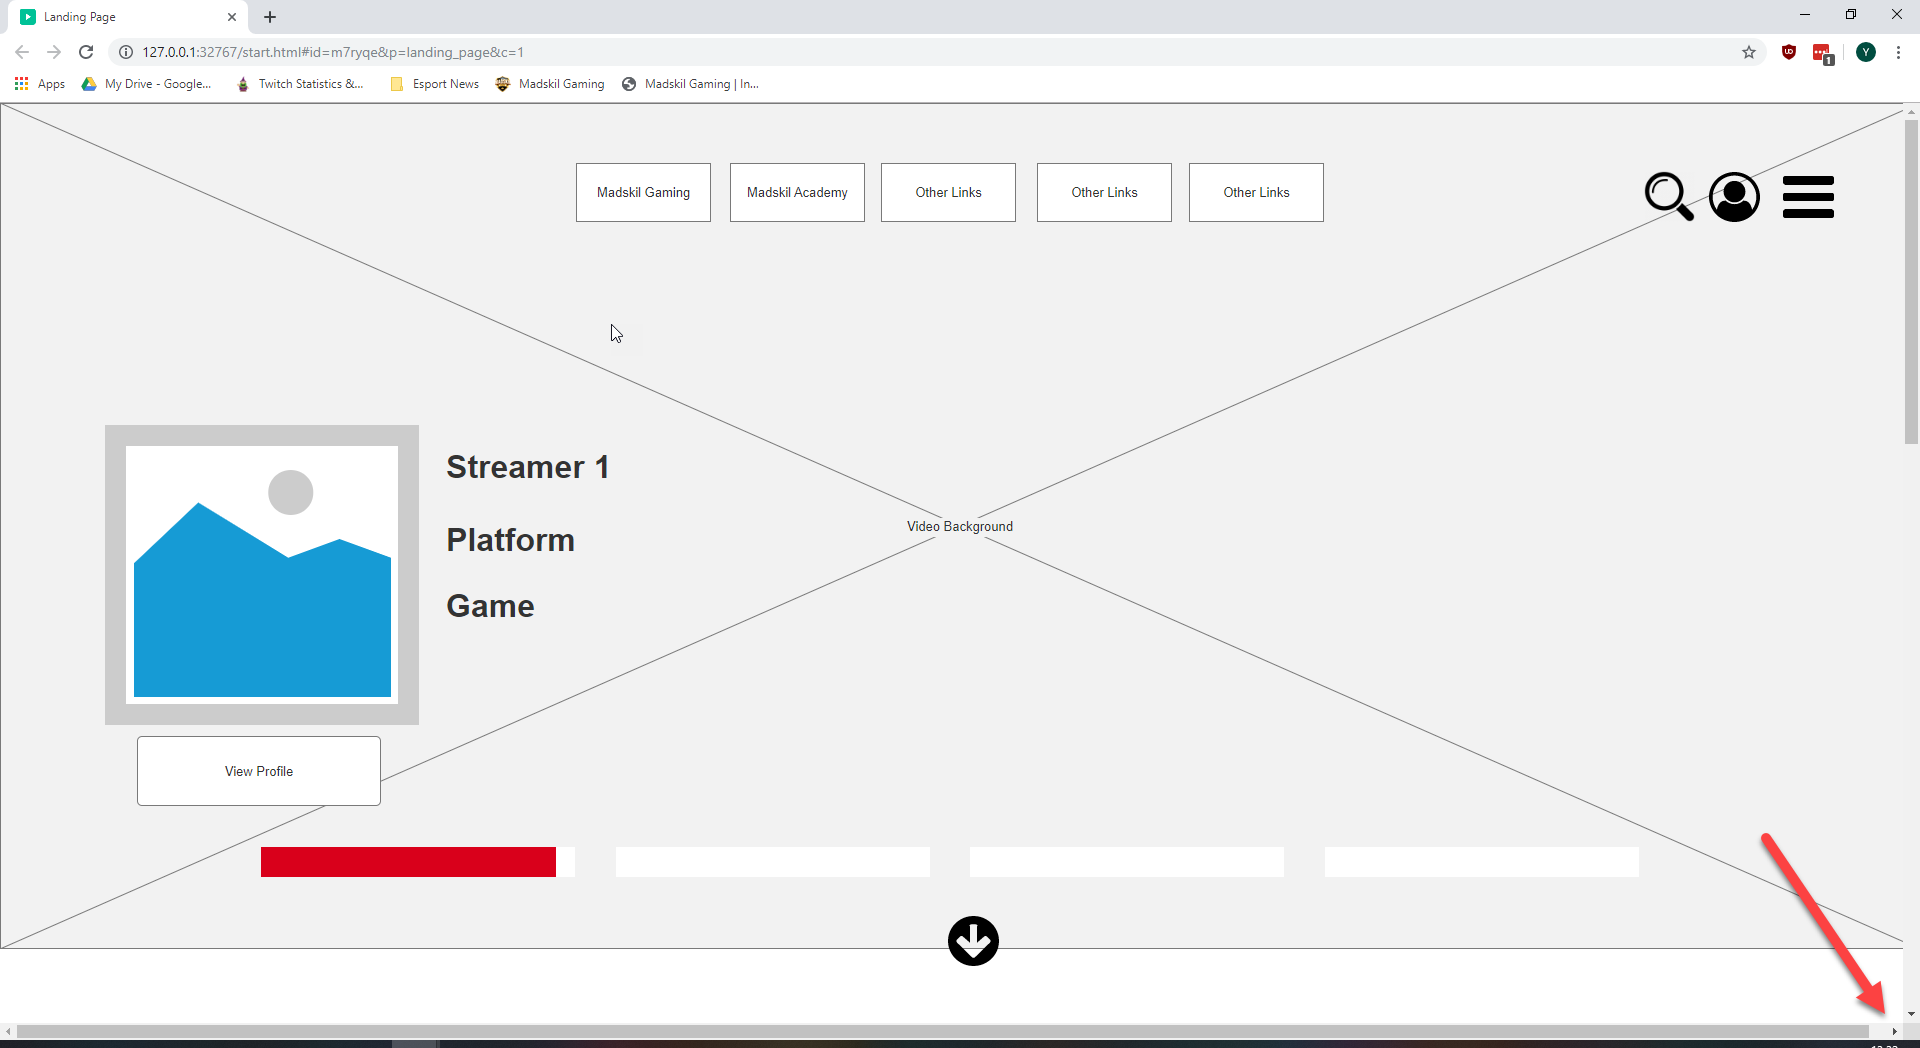Reload the page
This screenshot has width=1920, height=1048.
[x=86, y=52]
